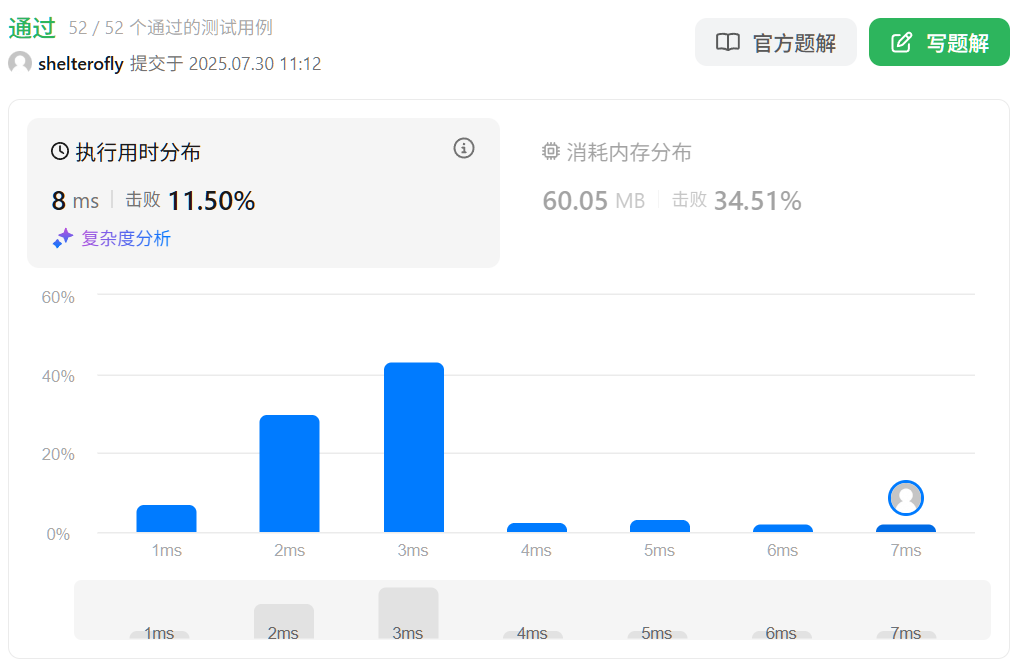Click the 写题解 green button
Viewport: 1018px width, 666px height.
click(939, 42)
